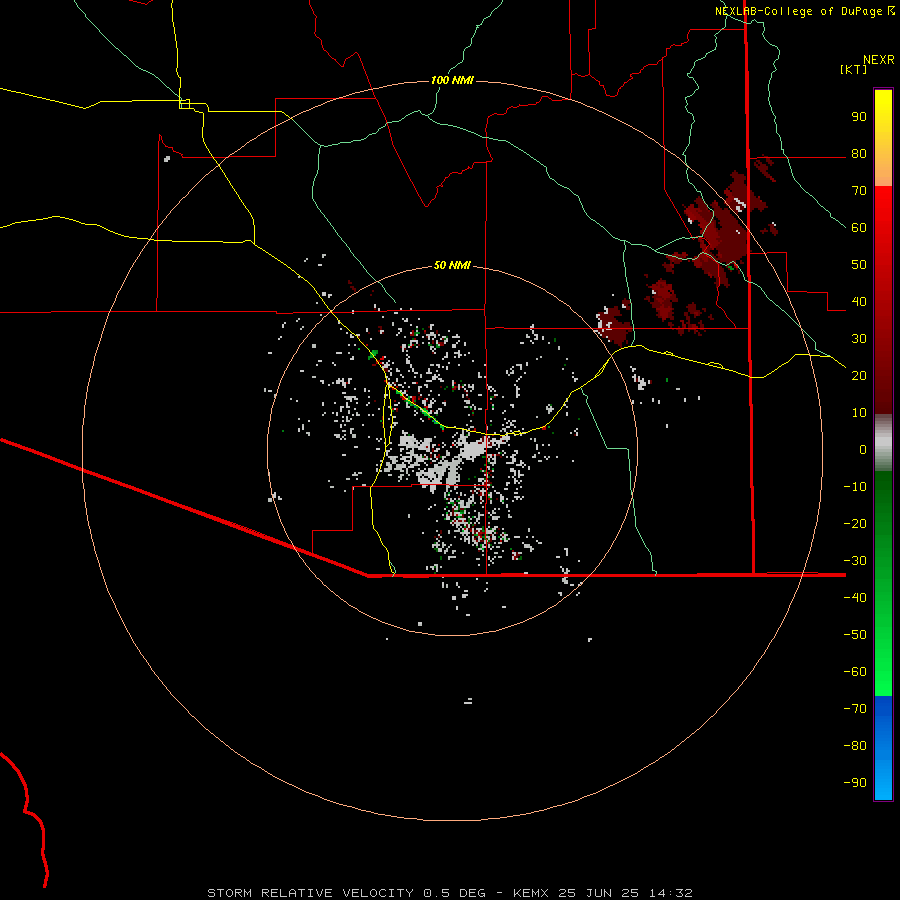Select the -50 scale label

click(x=855, y=634)
